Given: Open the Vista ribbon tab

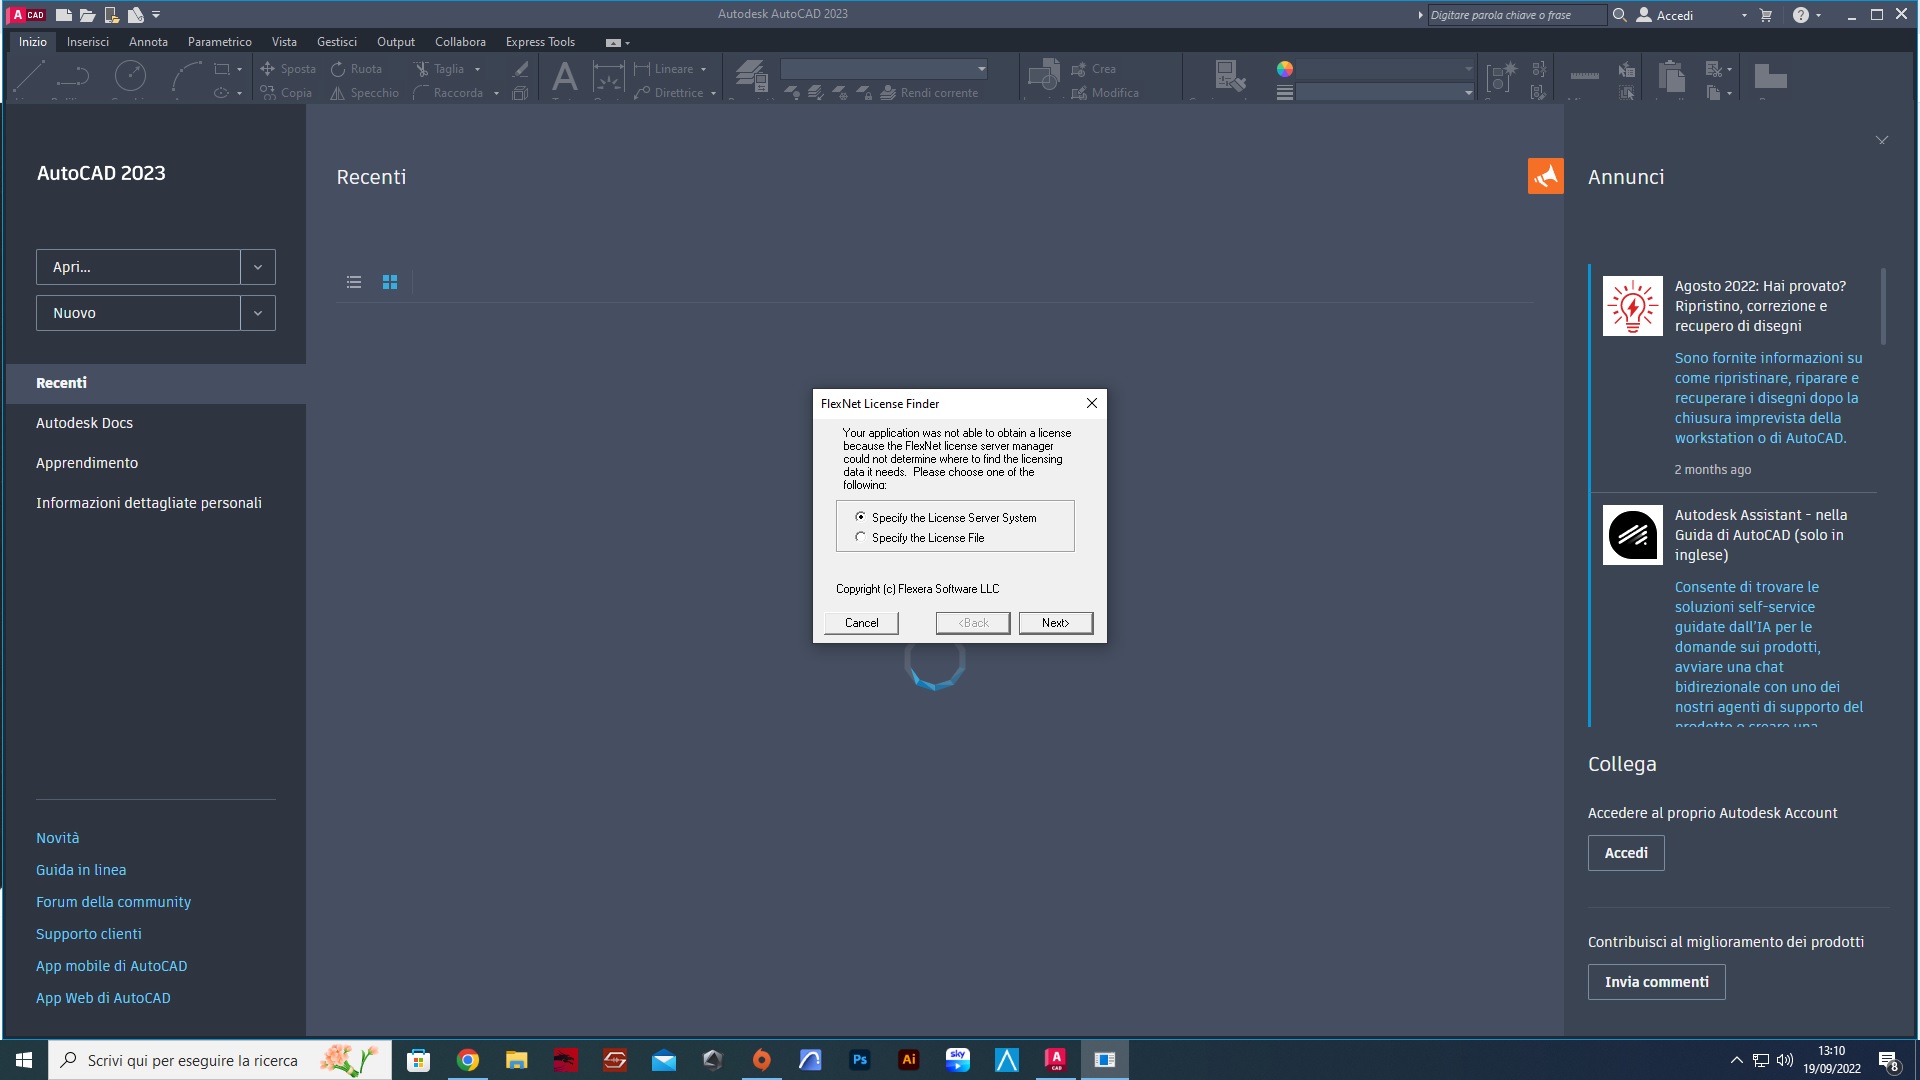Looking at the screenshot, I should pos(284,42).
